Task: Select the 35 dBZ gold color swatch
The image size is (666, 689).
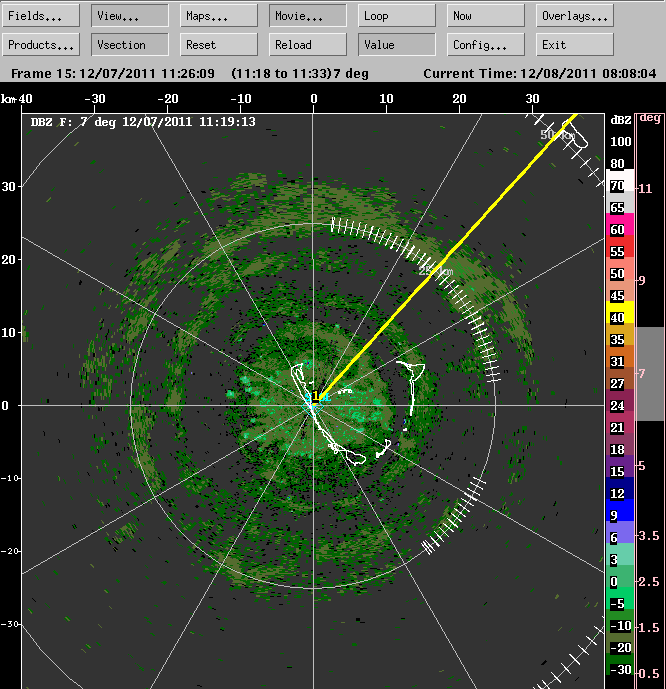Action: point(620,334)
